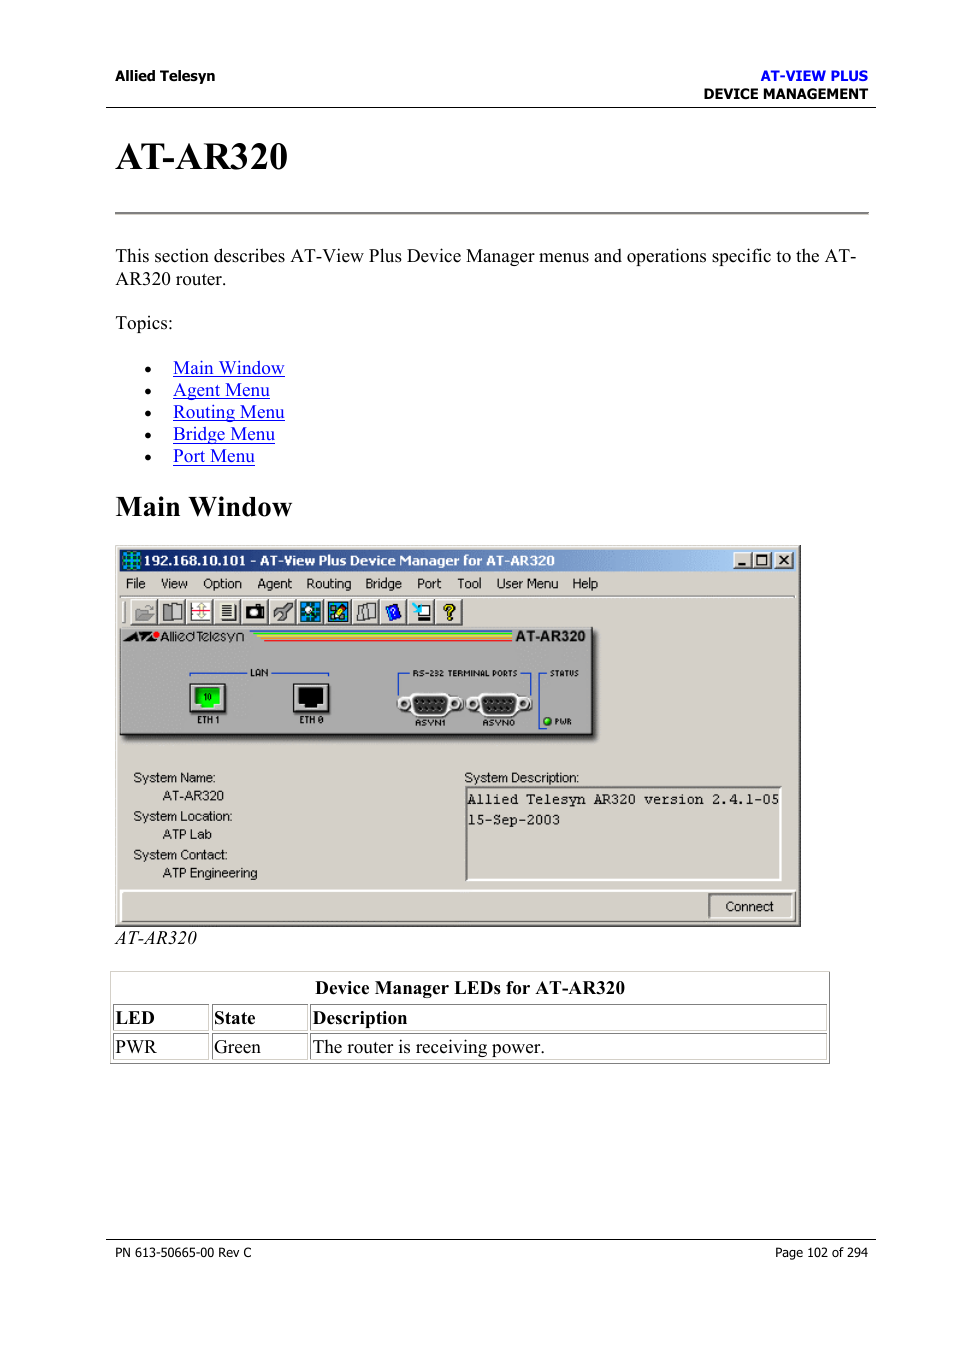Open the User Menu menu
Screen dimensions: 954x1351
pos(527,584)
